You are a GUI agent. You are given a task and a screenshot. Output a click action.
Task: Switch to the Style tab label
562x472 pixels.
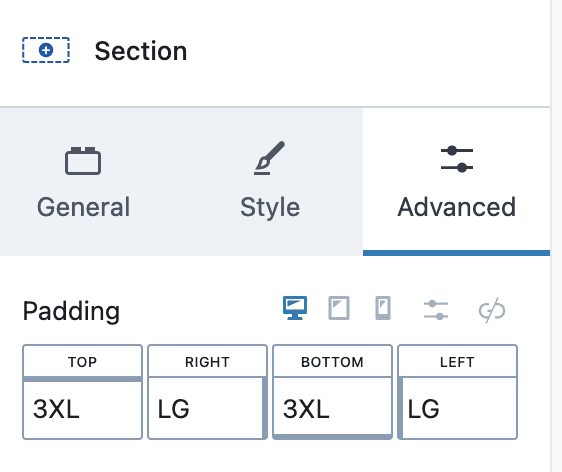click(x=270, y=208)
